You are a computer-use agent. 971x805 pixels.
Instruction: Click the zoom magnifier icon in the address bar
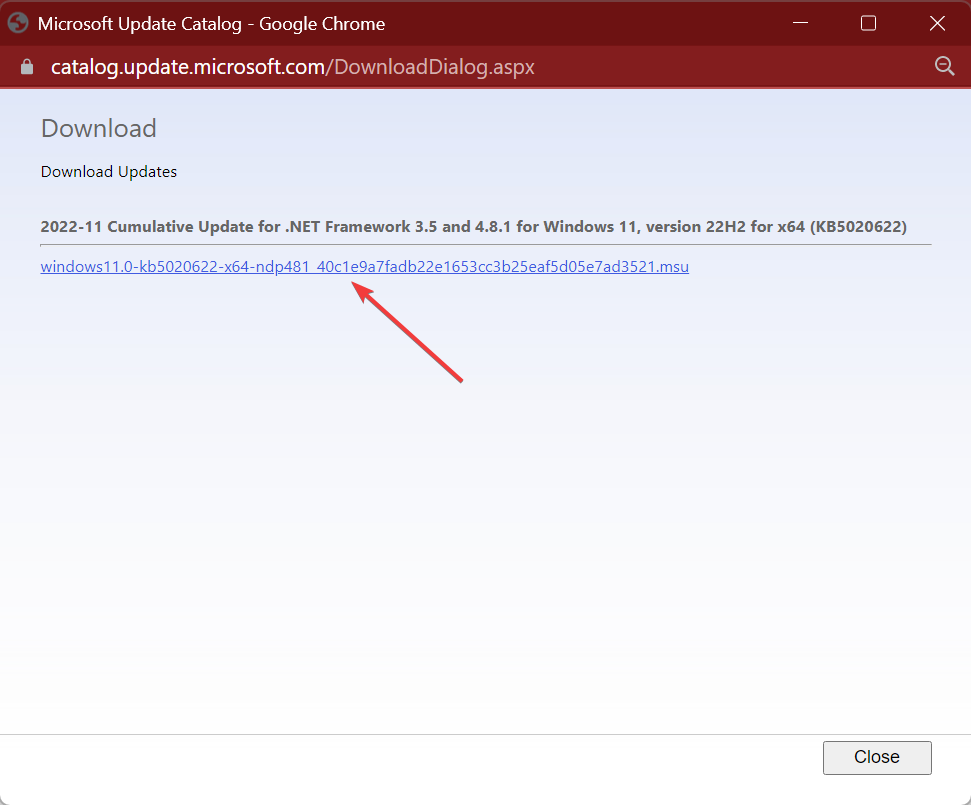click(944, 66)
